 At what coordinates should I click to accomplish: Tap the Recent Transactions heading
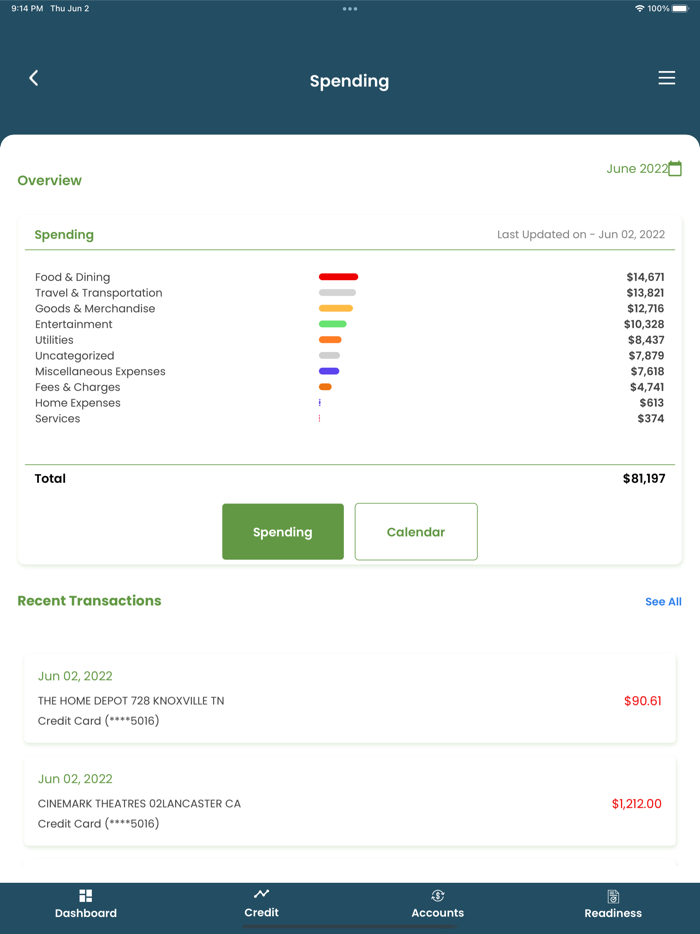89,600
